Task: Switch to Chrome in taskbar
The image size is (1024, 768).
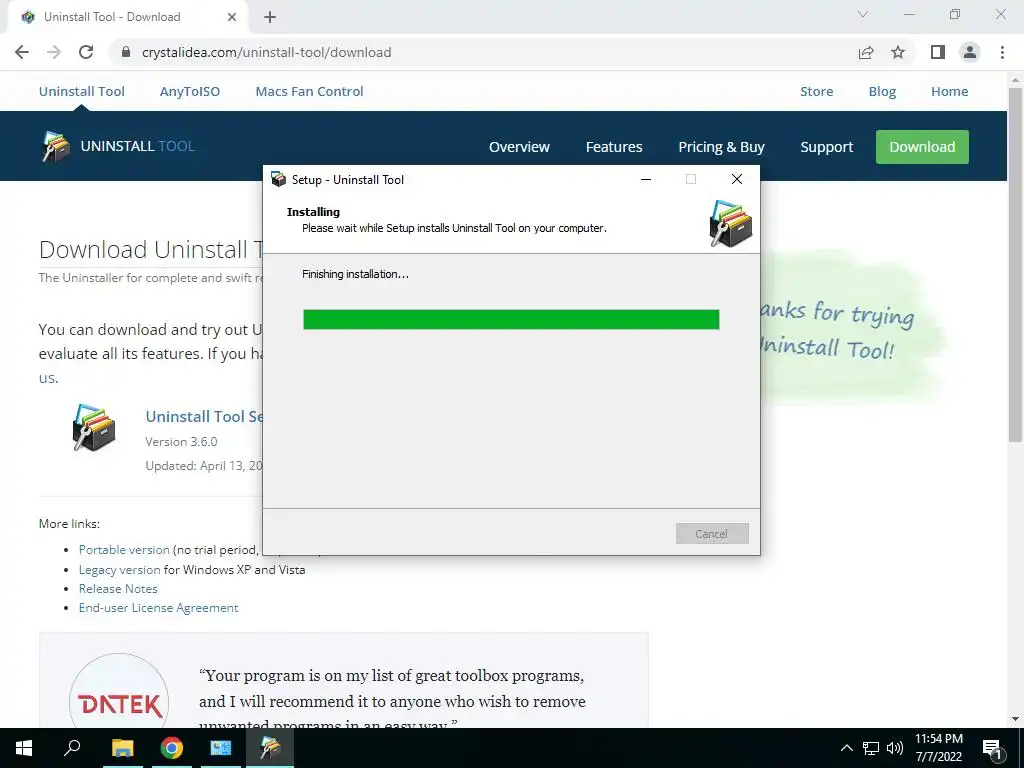Action: (172, 748)
